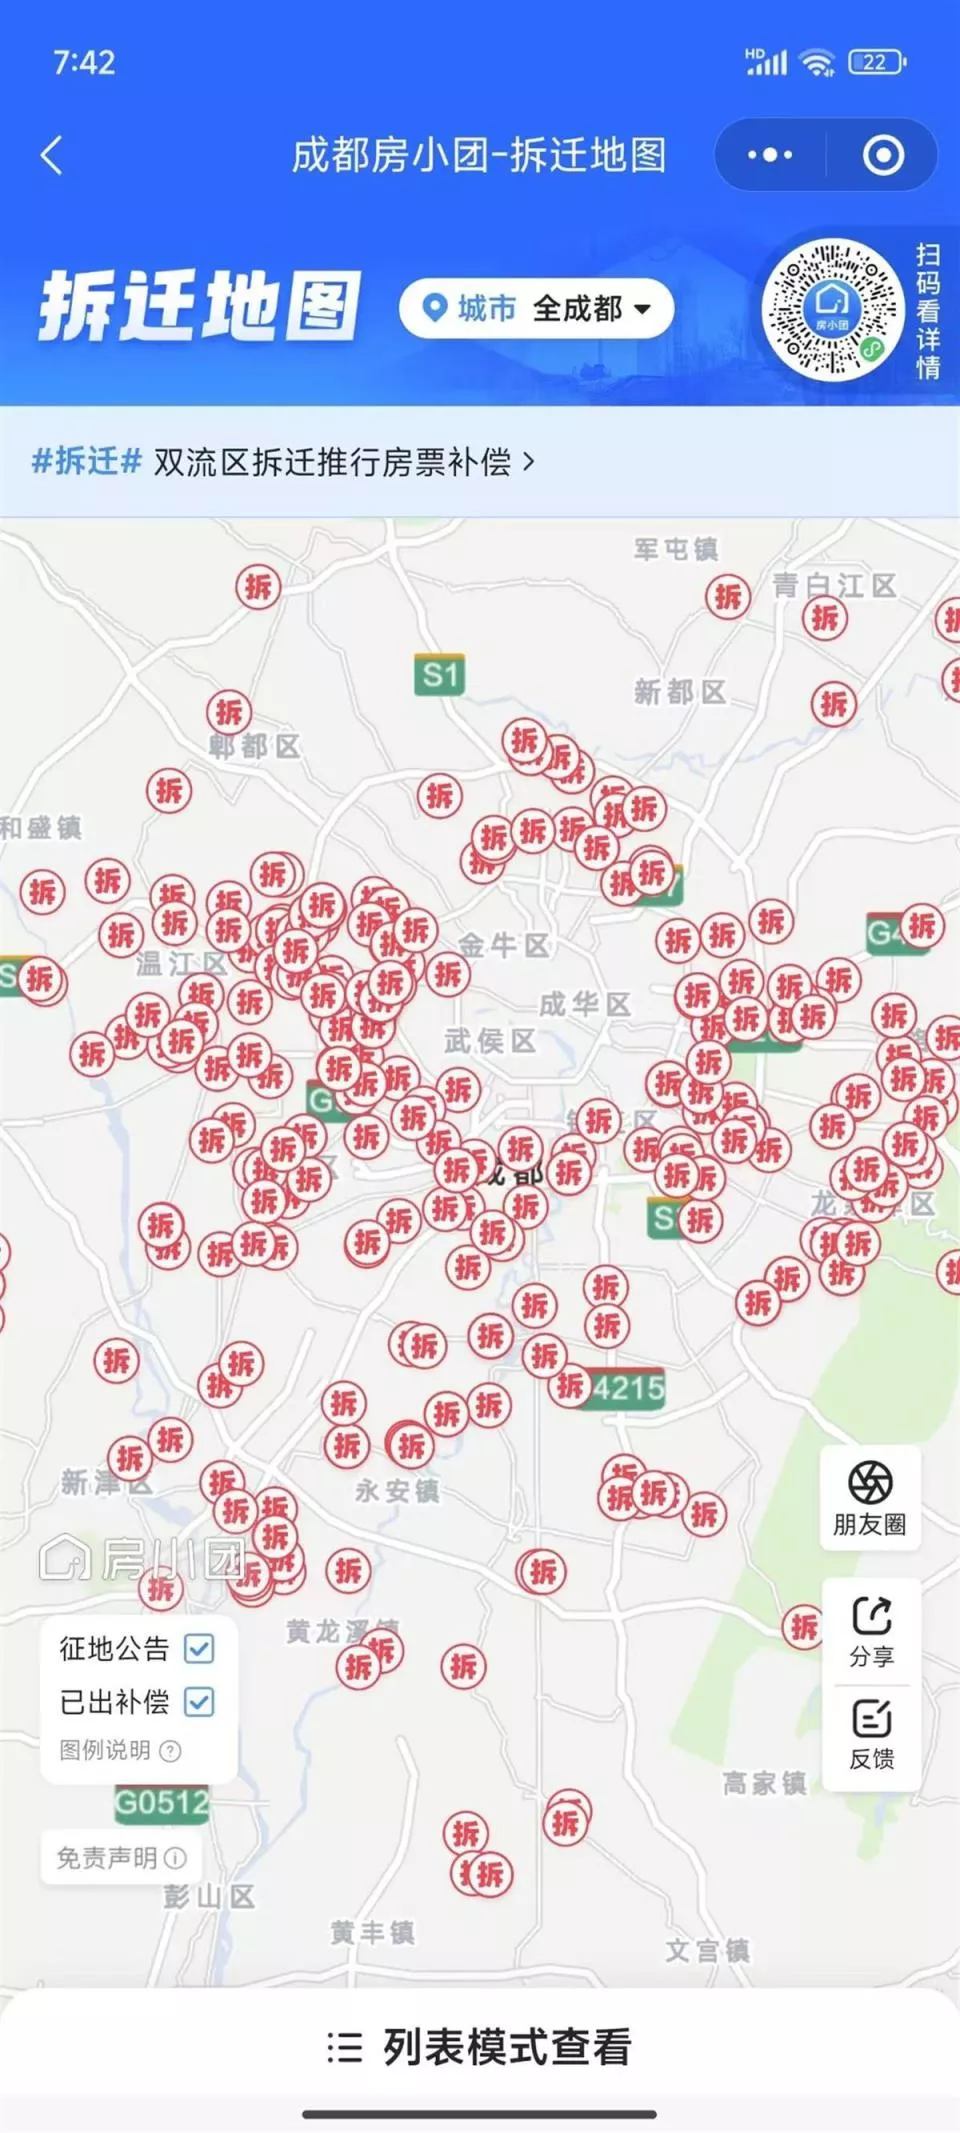
Task: Open the three-dot mini program menu
Action: tap(770, 155)
